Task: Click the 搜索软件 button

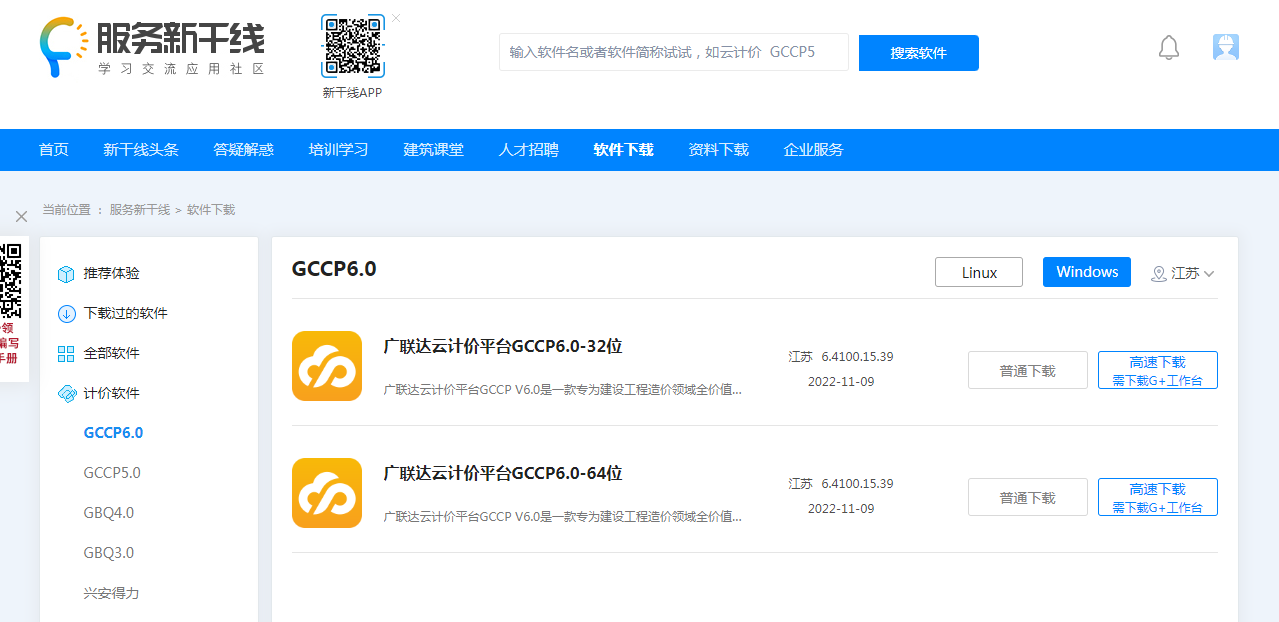Action: pos(919,53)
